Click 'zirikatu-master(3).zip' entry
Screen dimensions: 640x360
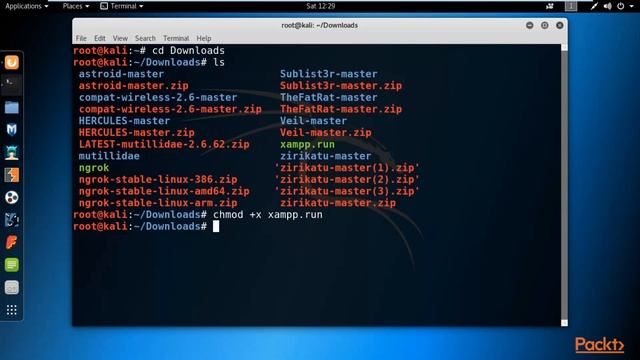click(x=347, y=191)
